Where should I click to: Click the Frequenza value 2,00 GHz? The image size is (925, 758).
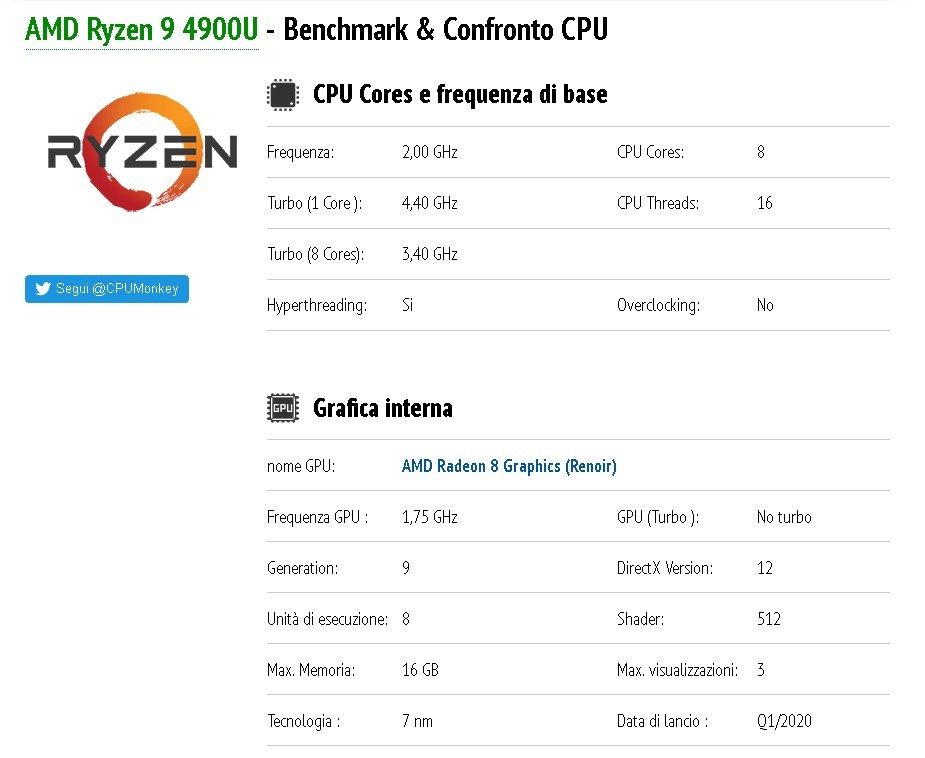[429, 153]
